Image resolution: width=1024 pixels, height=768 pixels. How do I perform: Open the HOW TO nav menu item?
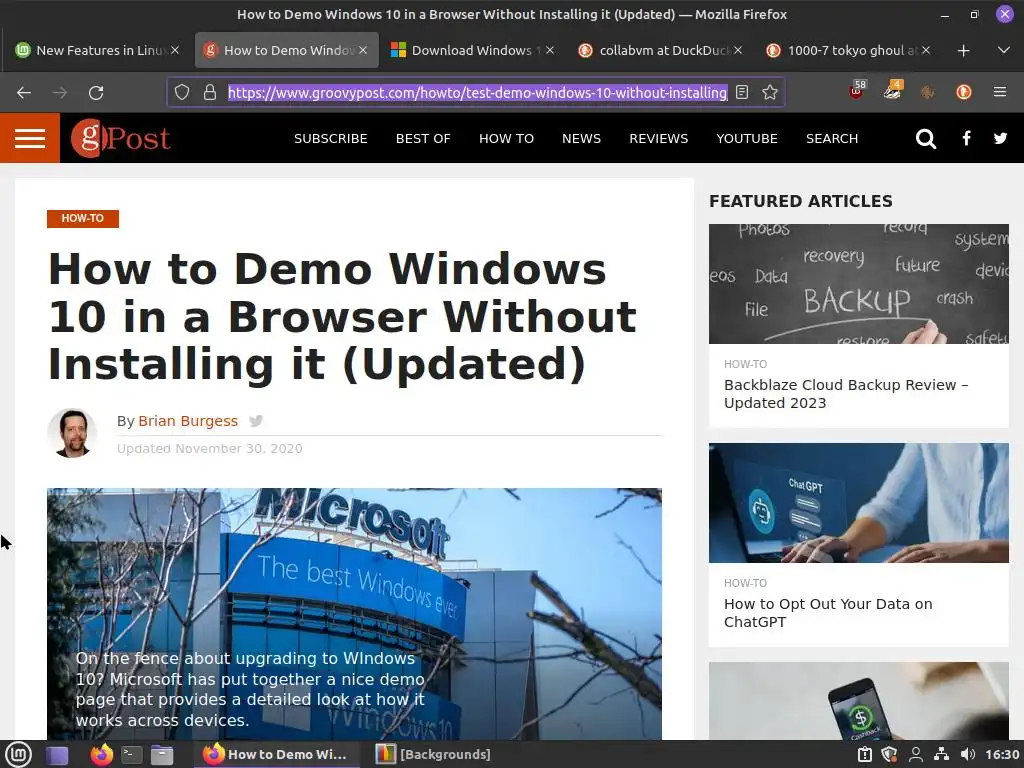point(506,138)
